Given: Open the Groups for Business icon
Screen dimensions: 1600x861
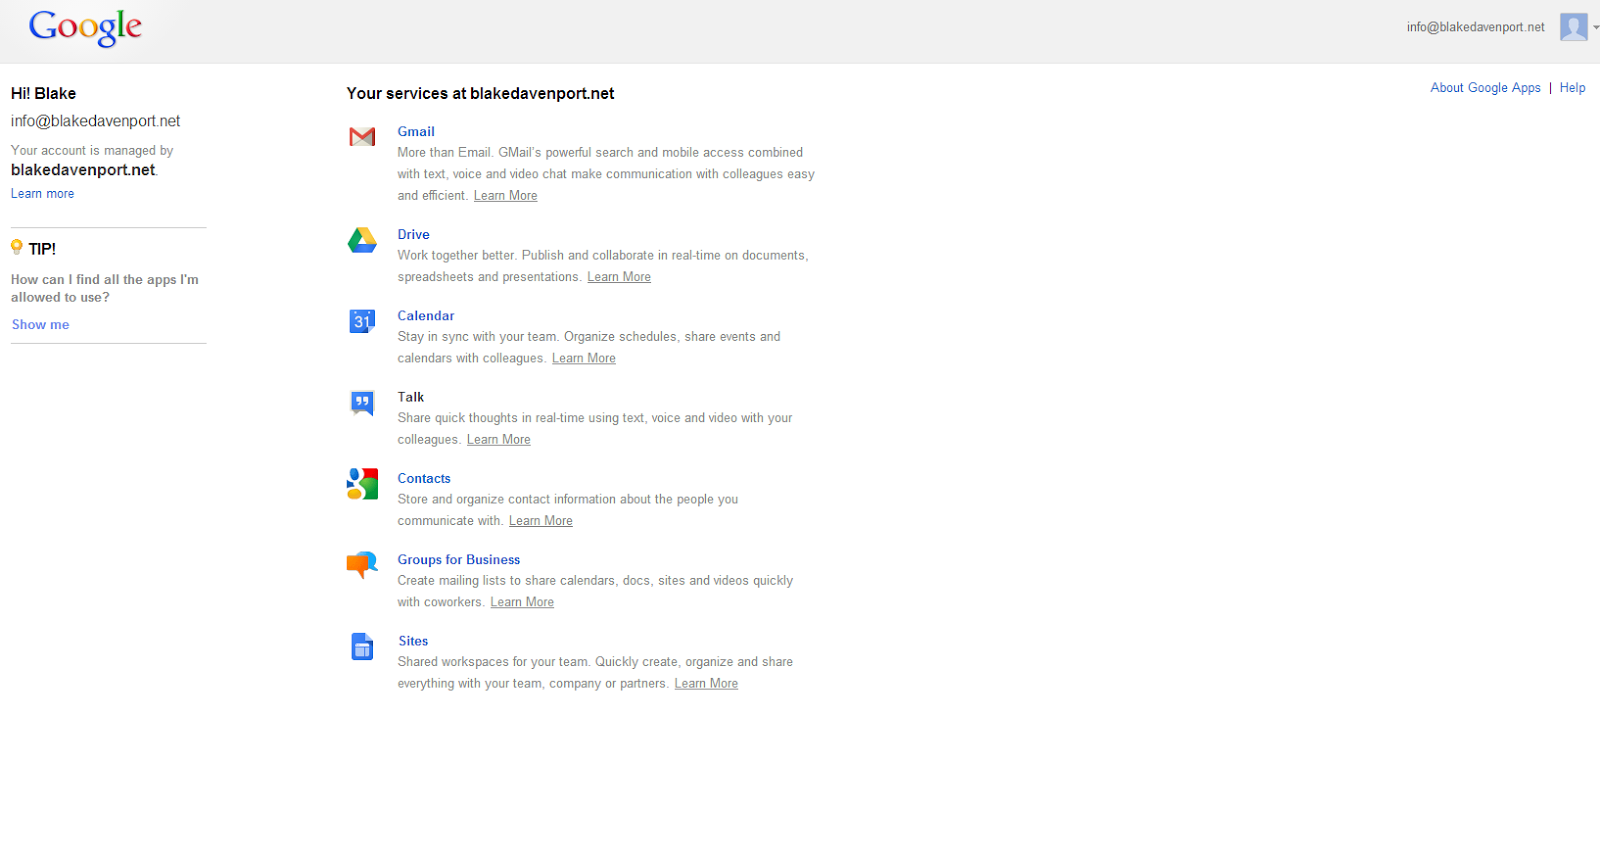Looking at the screenshot, I should pos(362,565).
